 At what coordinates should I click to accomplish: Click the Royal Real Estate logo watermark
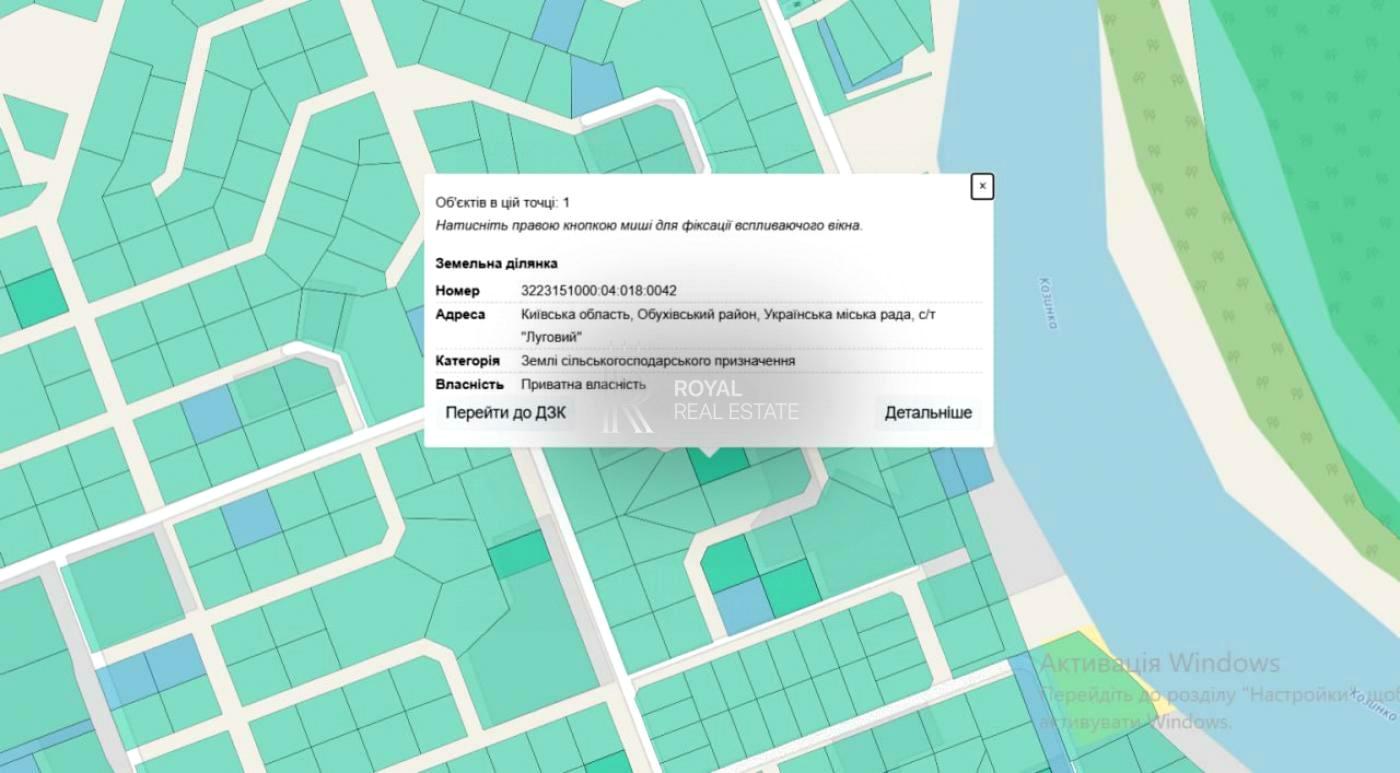pyautogui.click(x=700, y=401)
